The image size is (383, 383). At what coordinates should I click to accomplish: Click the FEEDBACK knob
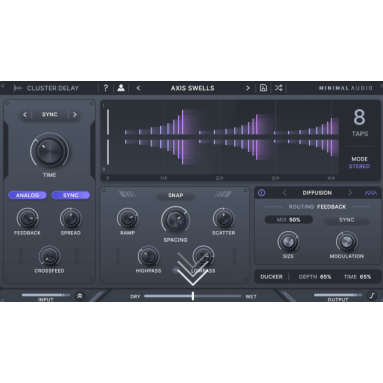coord(27,218)
